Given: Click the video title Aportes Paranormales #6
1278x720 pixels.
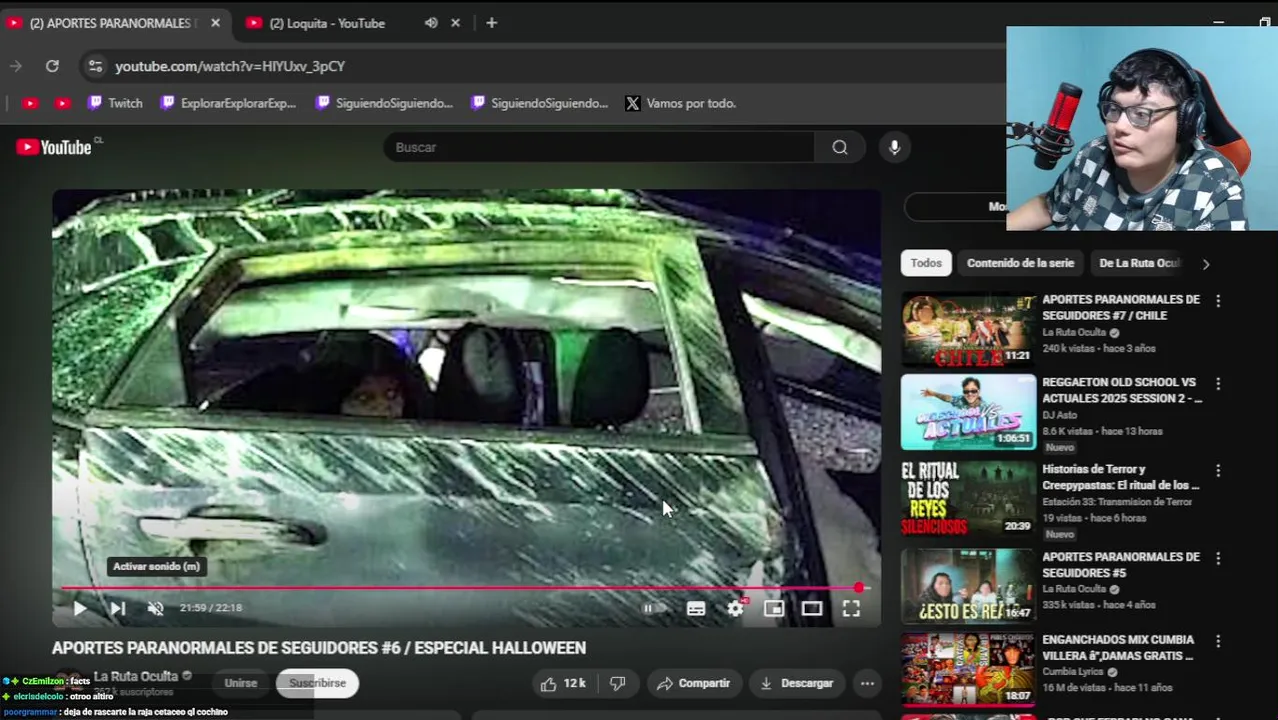Looking at the screenshot, I should pos(319,648).
